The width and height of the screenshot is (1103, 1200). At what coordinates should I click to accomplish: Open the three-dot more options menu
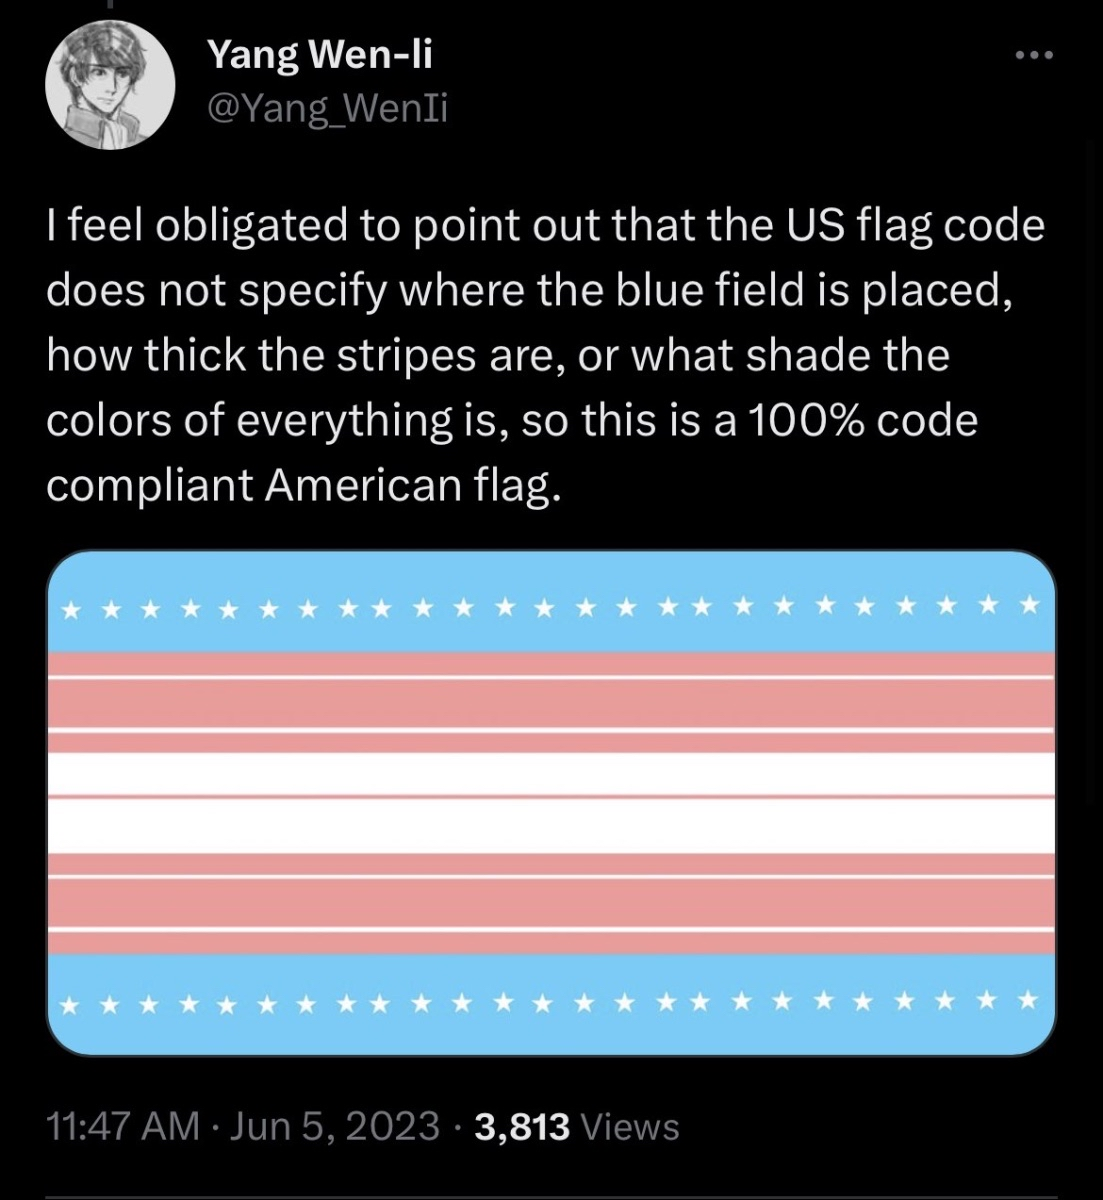click(x=1033, y=57)
